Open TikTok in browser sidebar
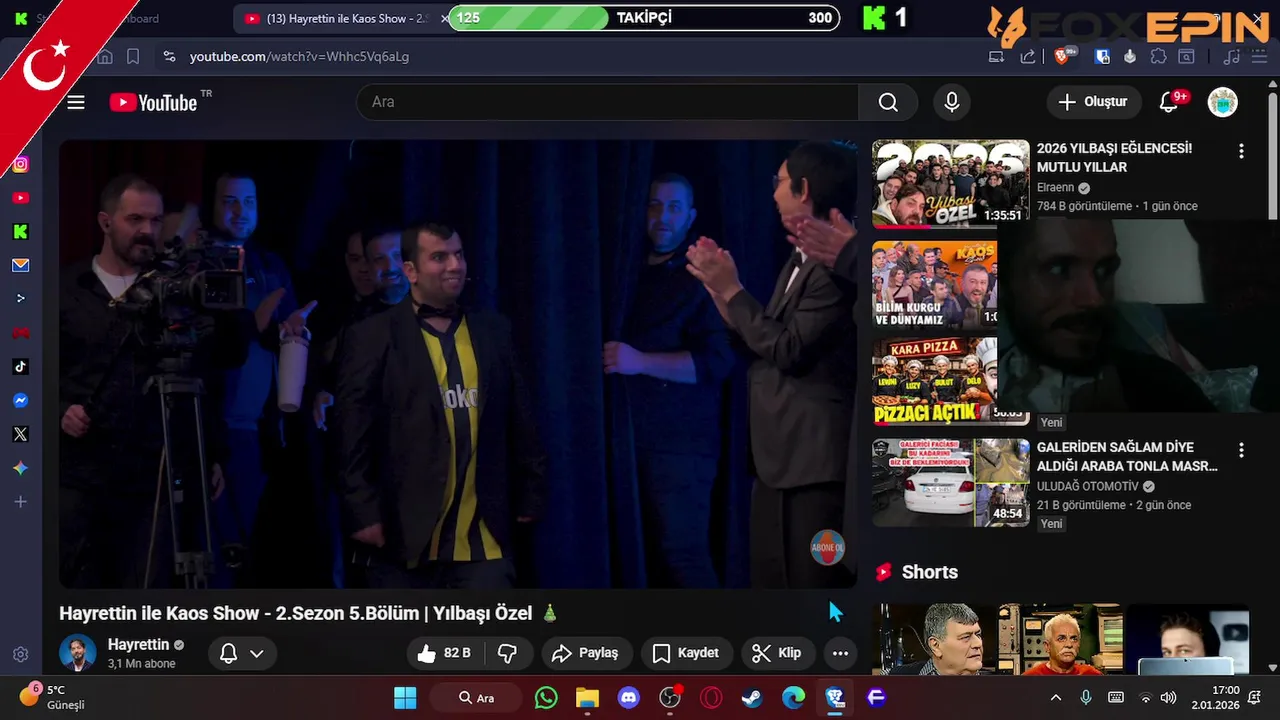This screenshot has height=720, width=1280. [x=20, y=366]
